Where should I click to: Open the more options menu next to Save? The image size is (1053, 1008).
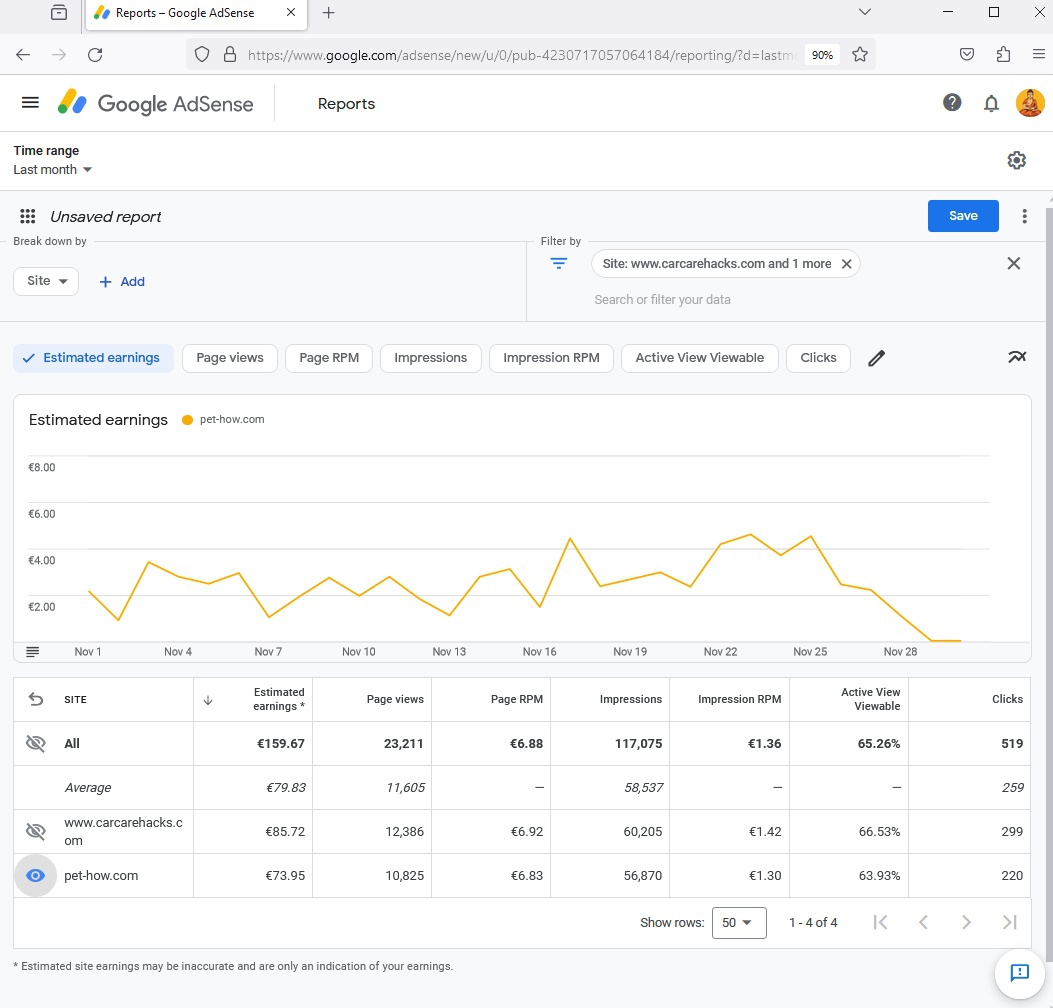[1024, 216]
